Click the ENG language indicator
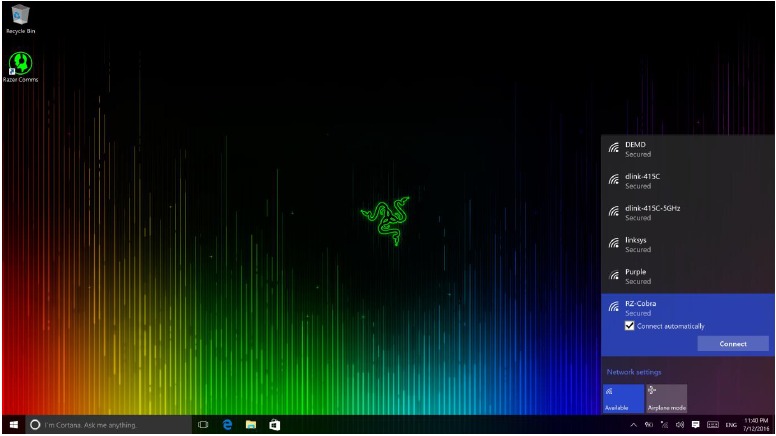The image size is (776, 436). click(x=731, y=425)
